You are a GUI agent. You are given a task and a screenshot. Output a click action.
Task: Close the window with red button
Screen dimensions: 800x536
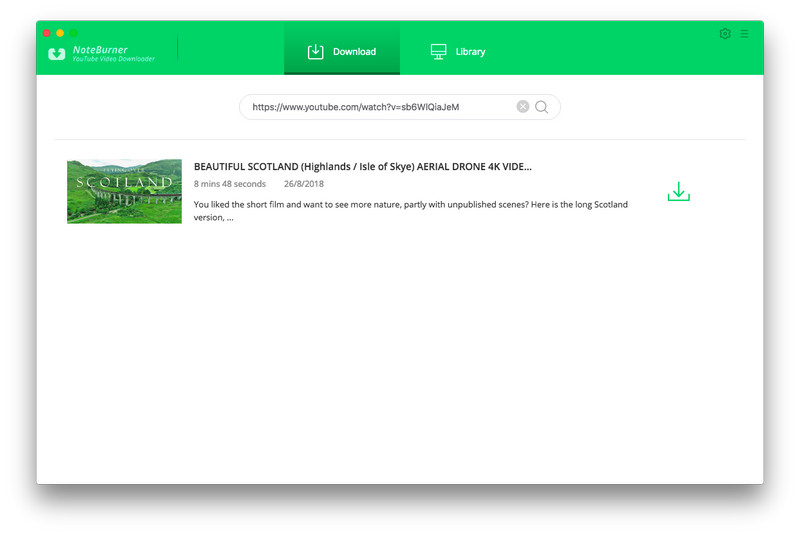point(46,33)
